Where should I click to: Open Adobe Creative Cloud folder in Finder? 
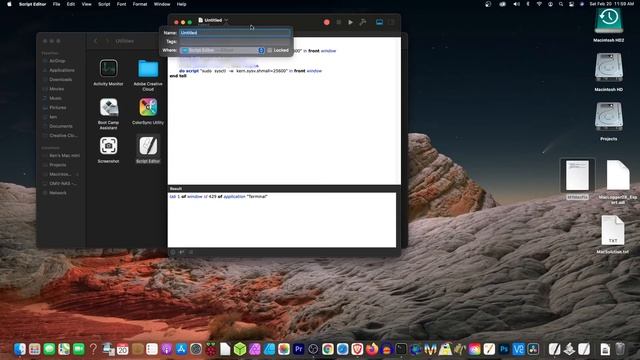coord(148,76)
